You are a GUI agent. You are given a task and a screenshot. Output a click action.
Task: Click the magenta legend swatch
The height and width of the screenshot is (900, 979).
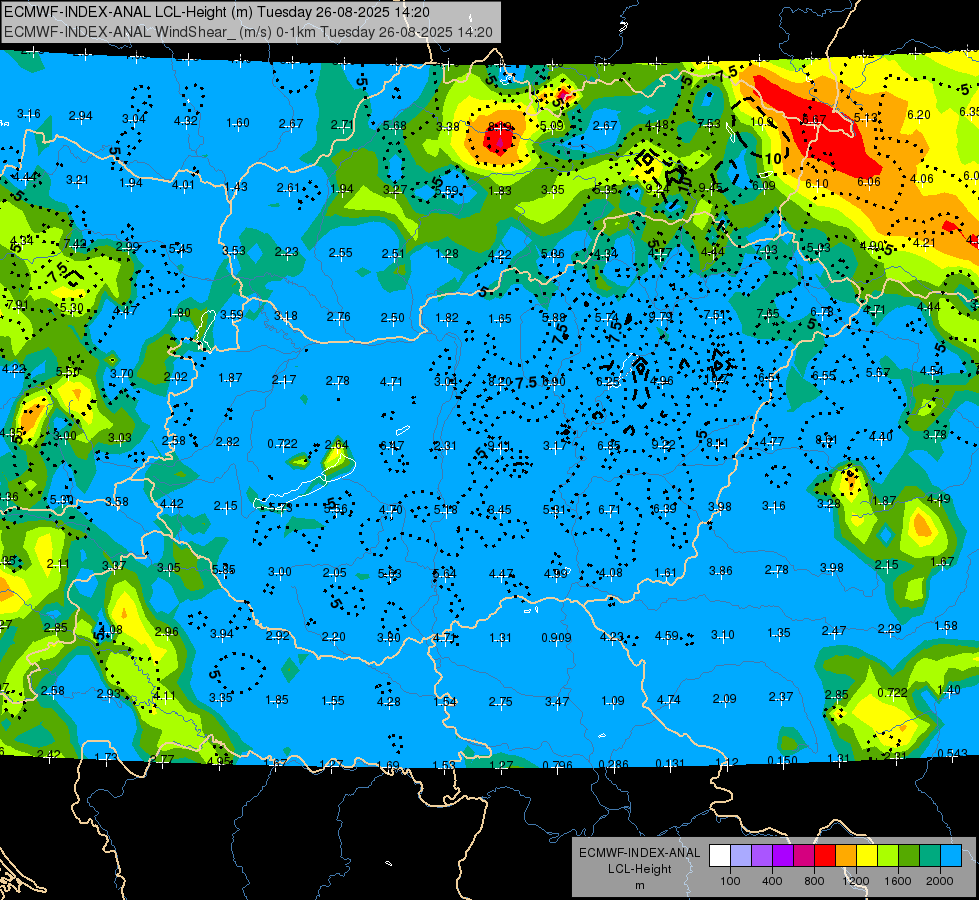point(804,856)
